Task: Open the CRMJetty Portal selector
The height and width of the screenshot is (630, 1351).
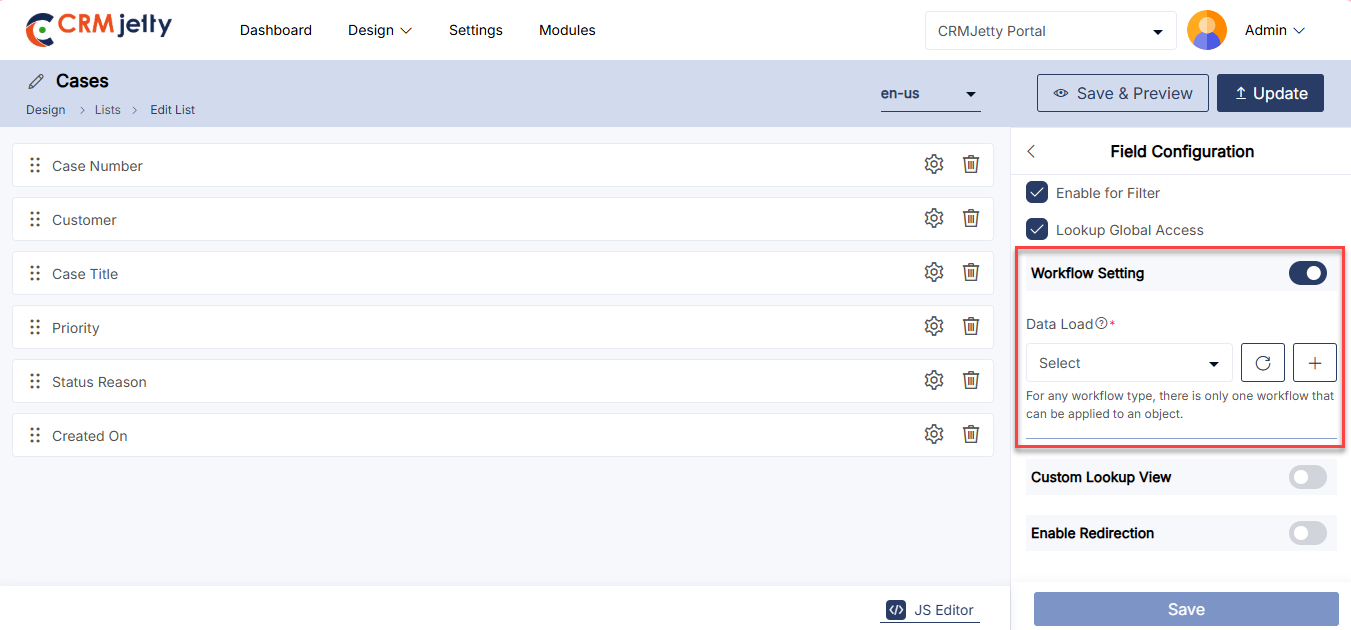Action: (1050, 31)
